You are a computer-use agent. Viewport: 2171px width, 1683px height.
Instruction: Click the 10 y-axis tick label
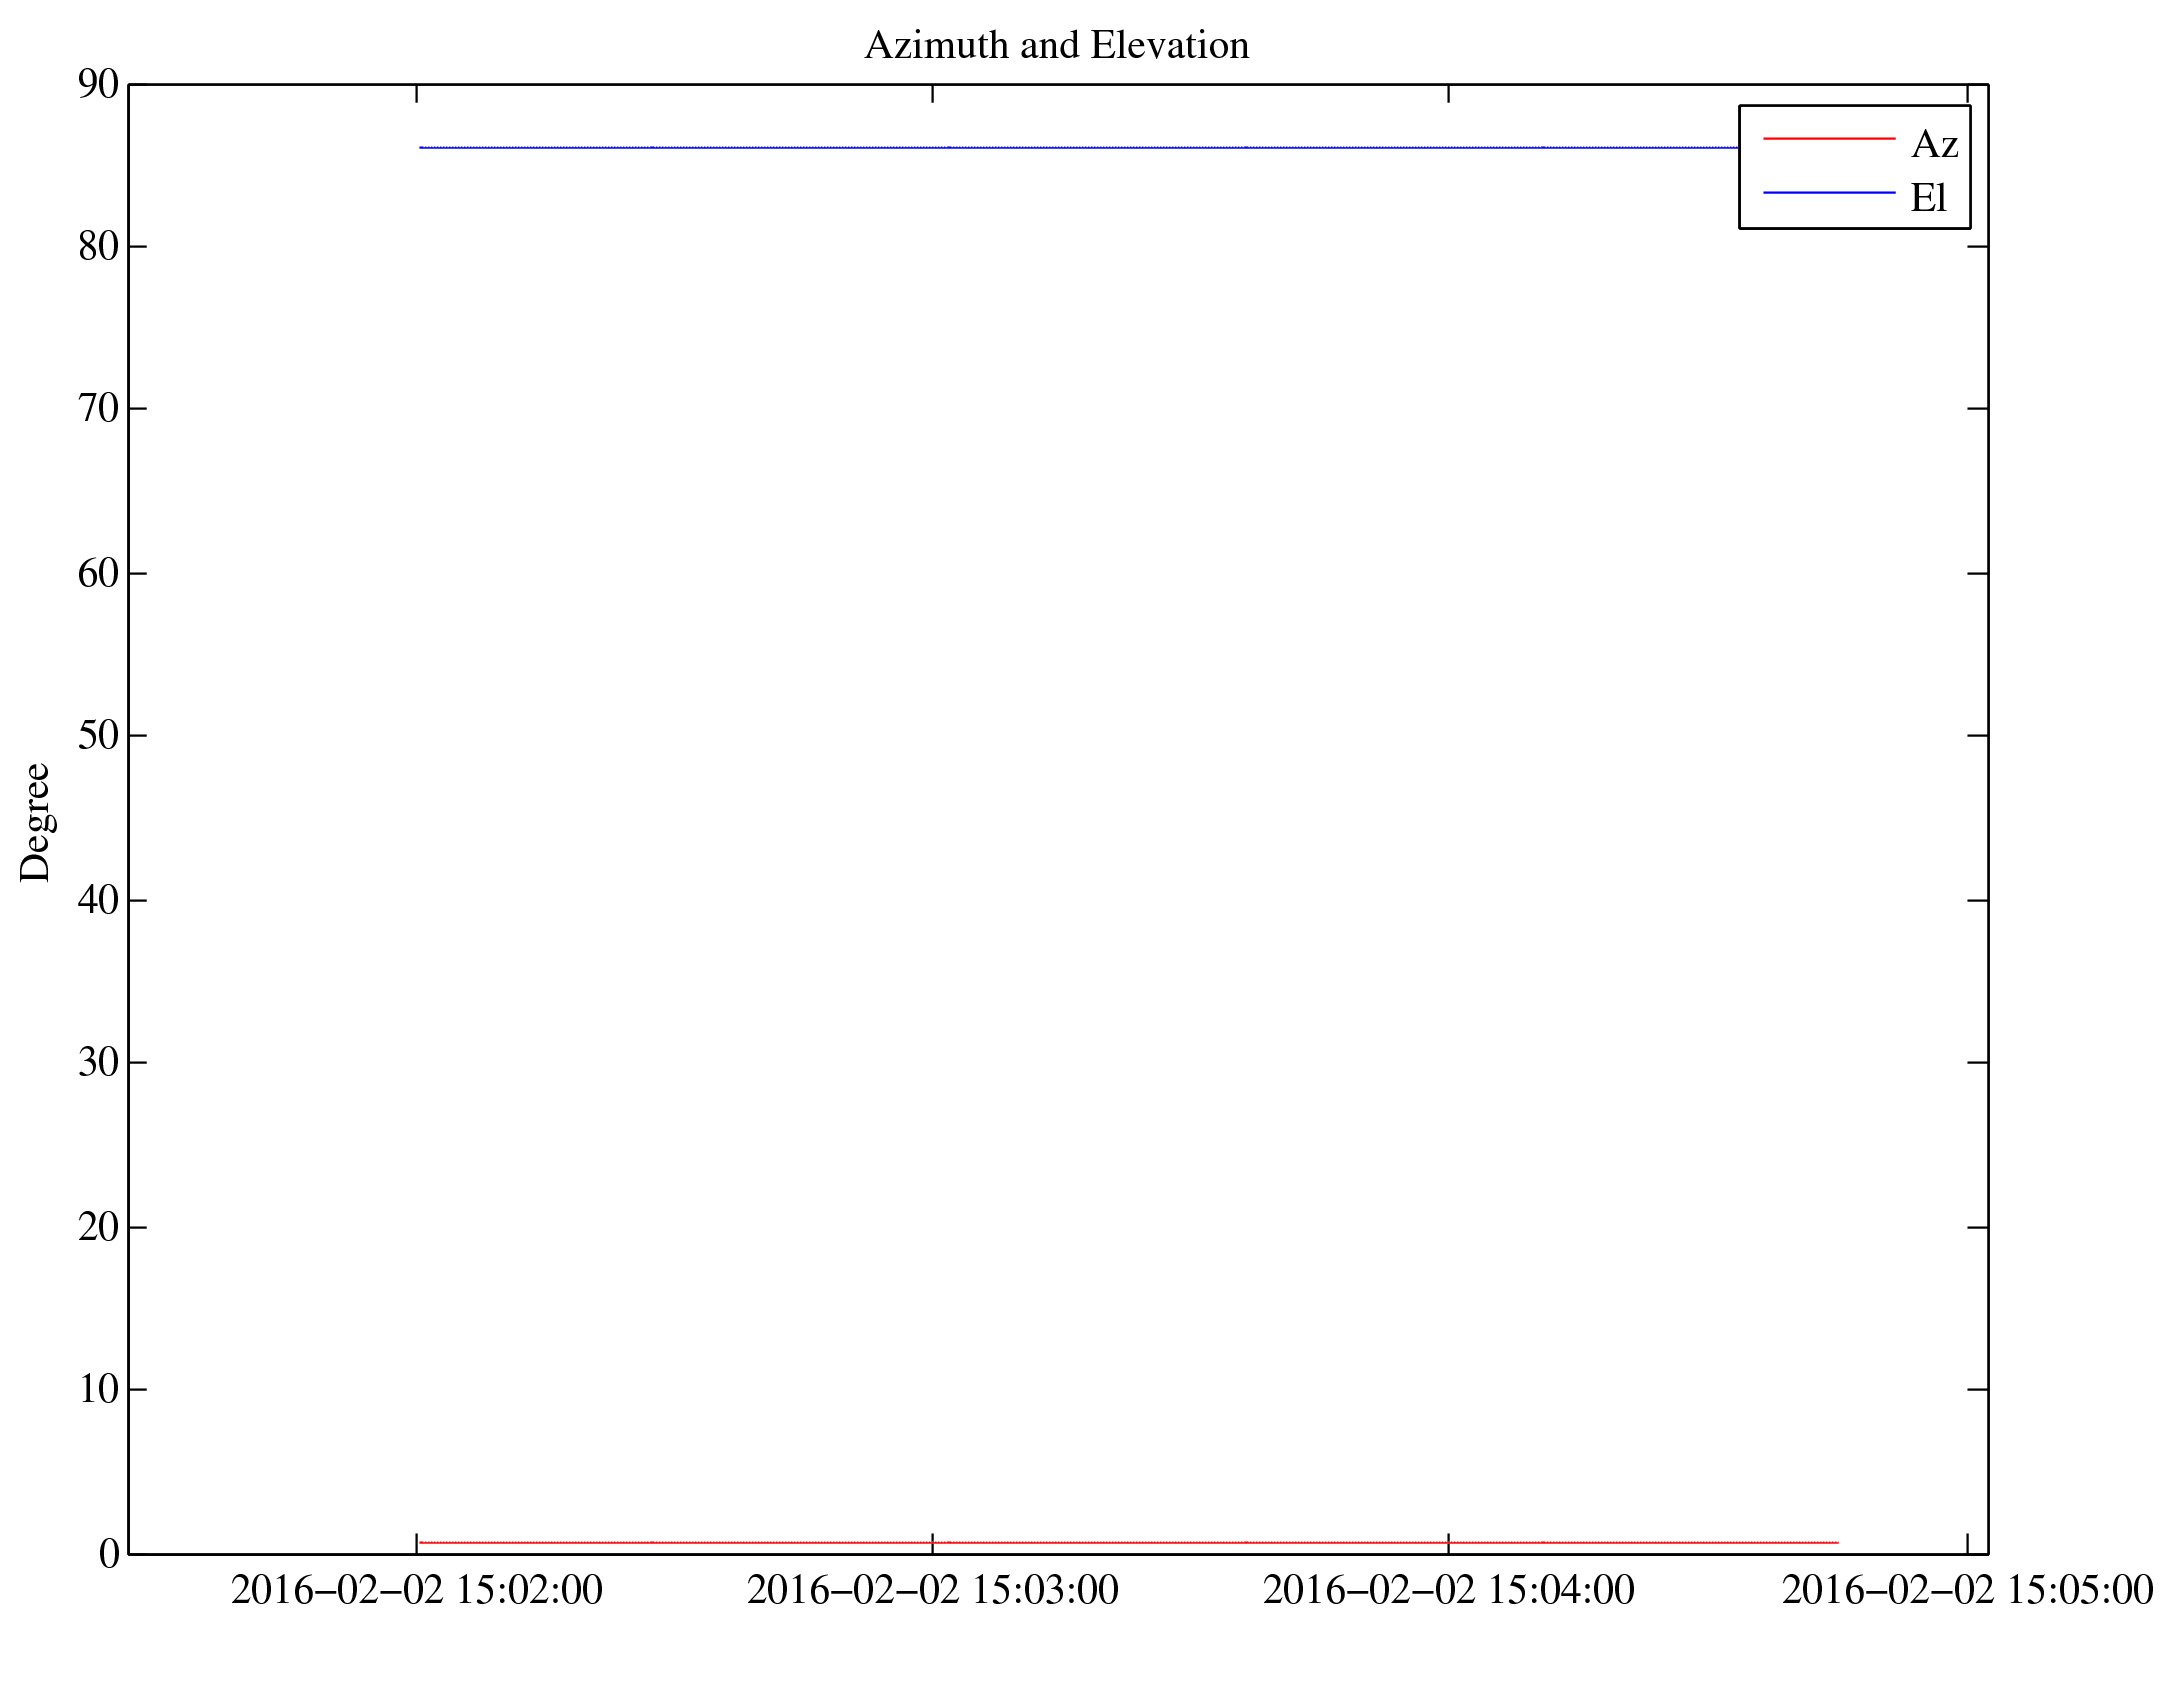point(98,1389)
